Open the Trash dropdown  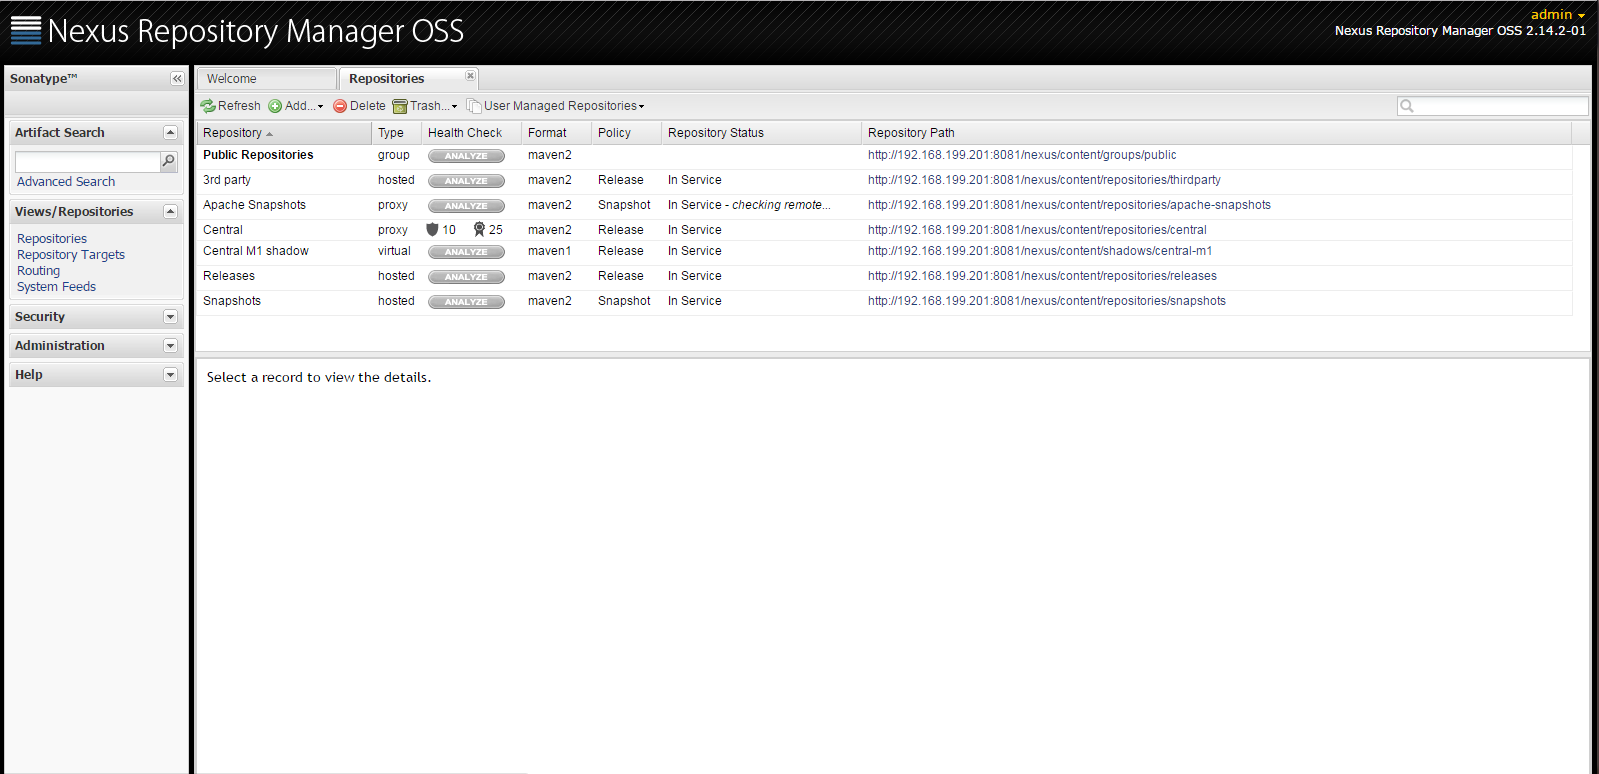pyautogui.click(x=425, y=106)
